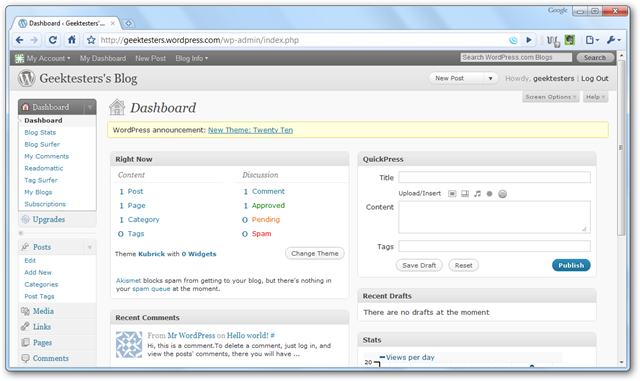Click the blue play arrow in address bar

[529, 40]
